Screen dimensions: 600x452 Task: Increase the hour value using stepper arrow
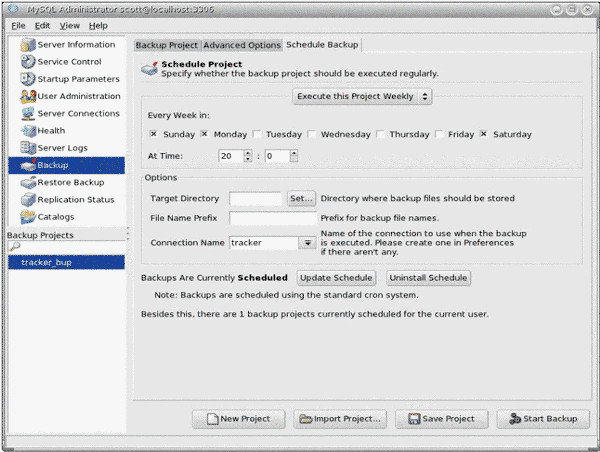(248, 153)
